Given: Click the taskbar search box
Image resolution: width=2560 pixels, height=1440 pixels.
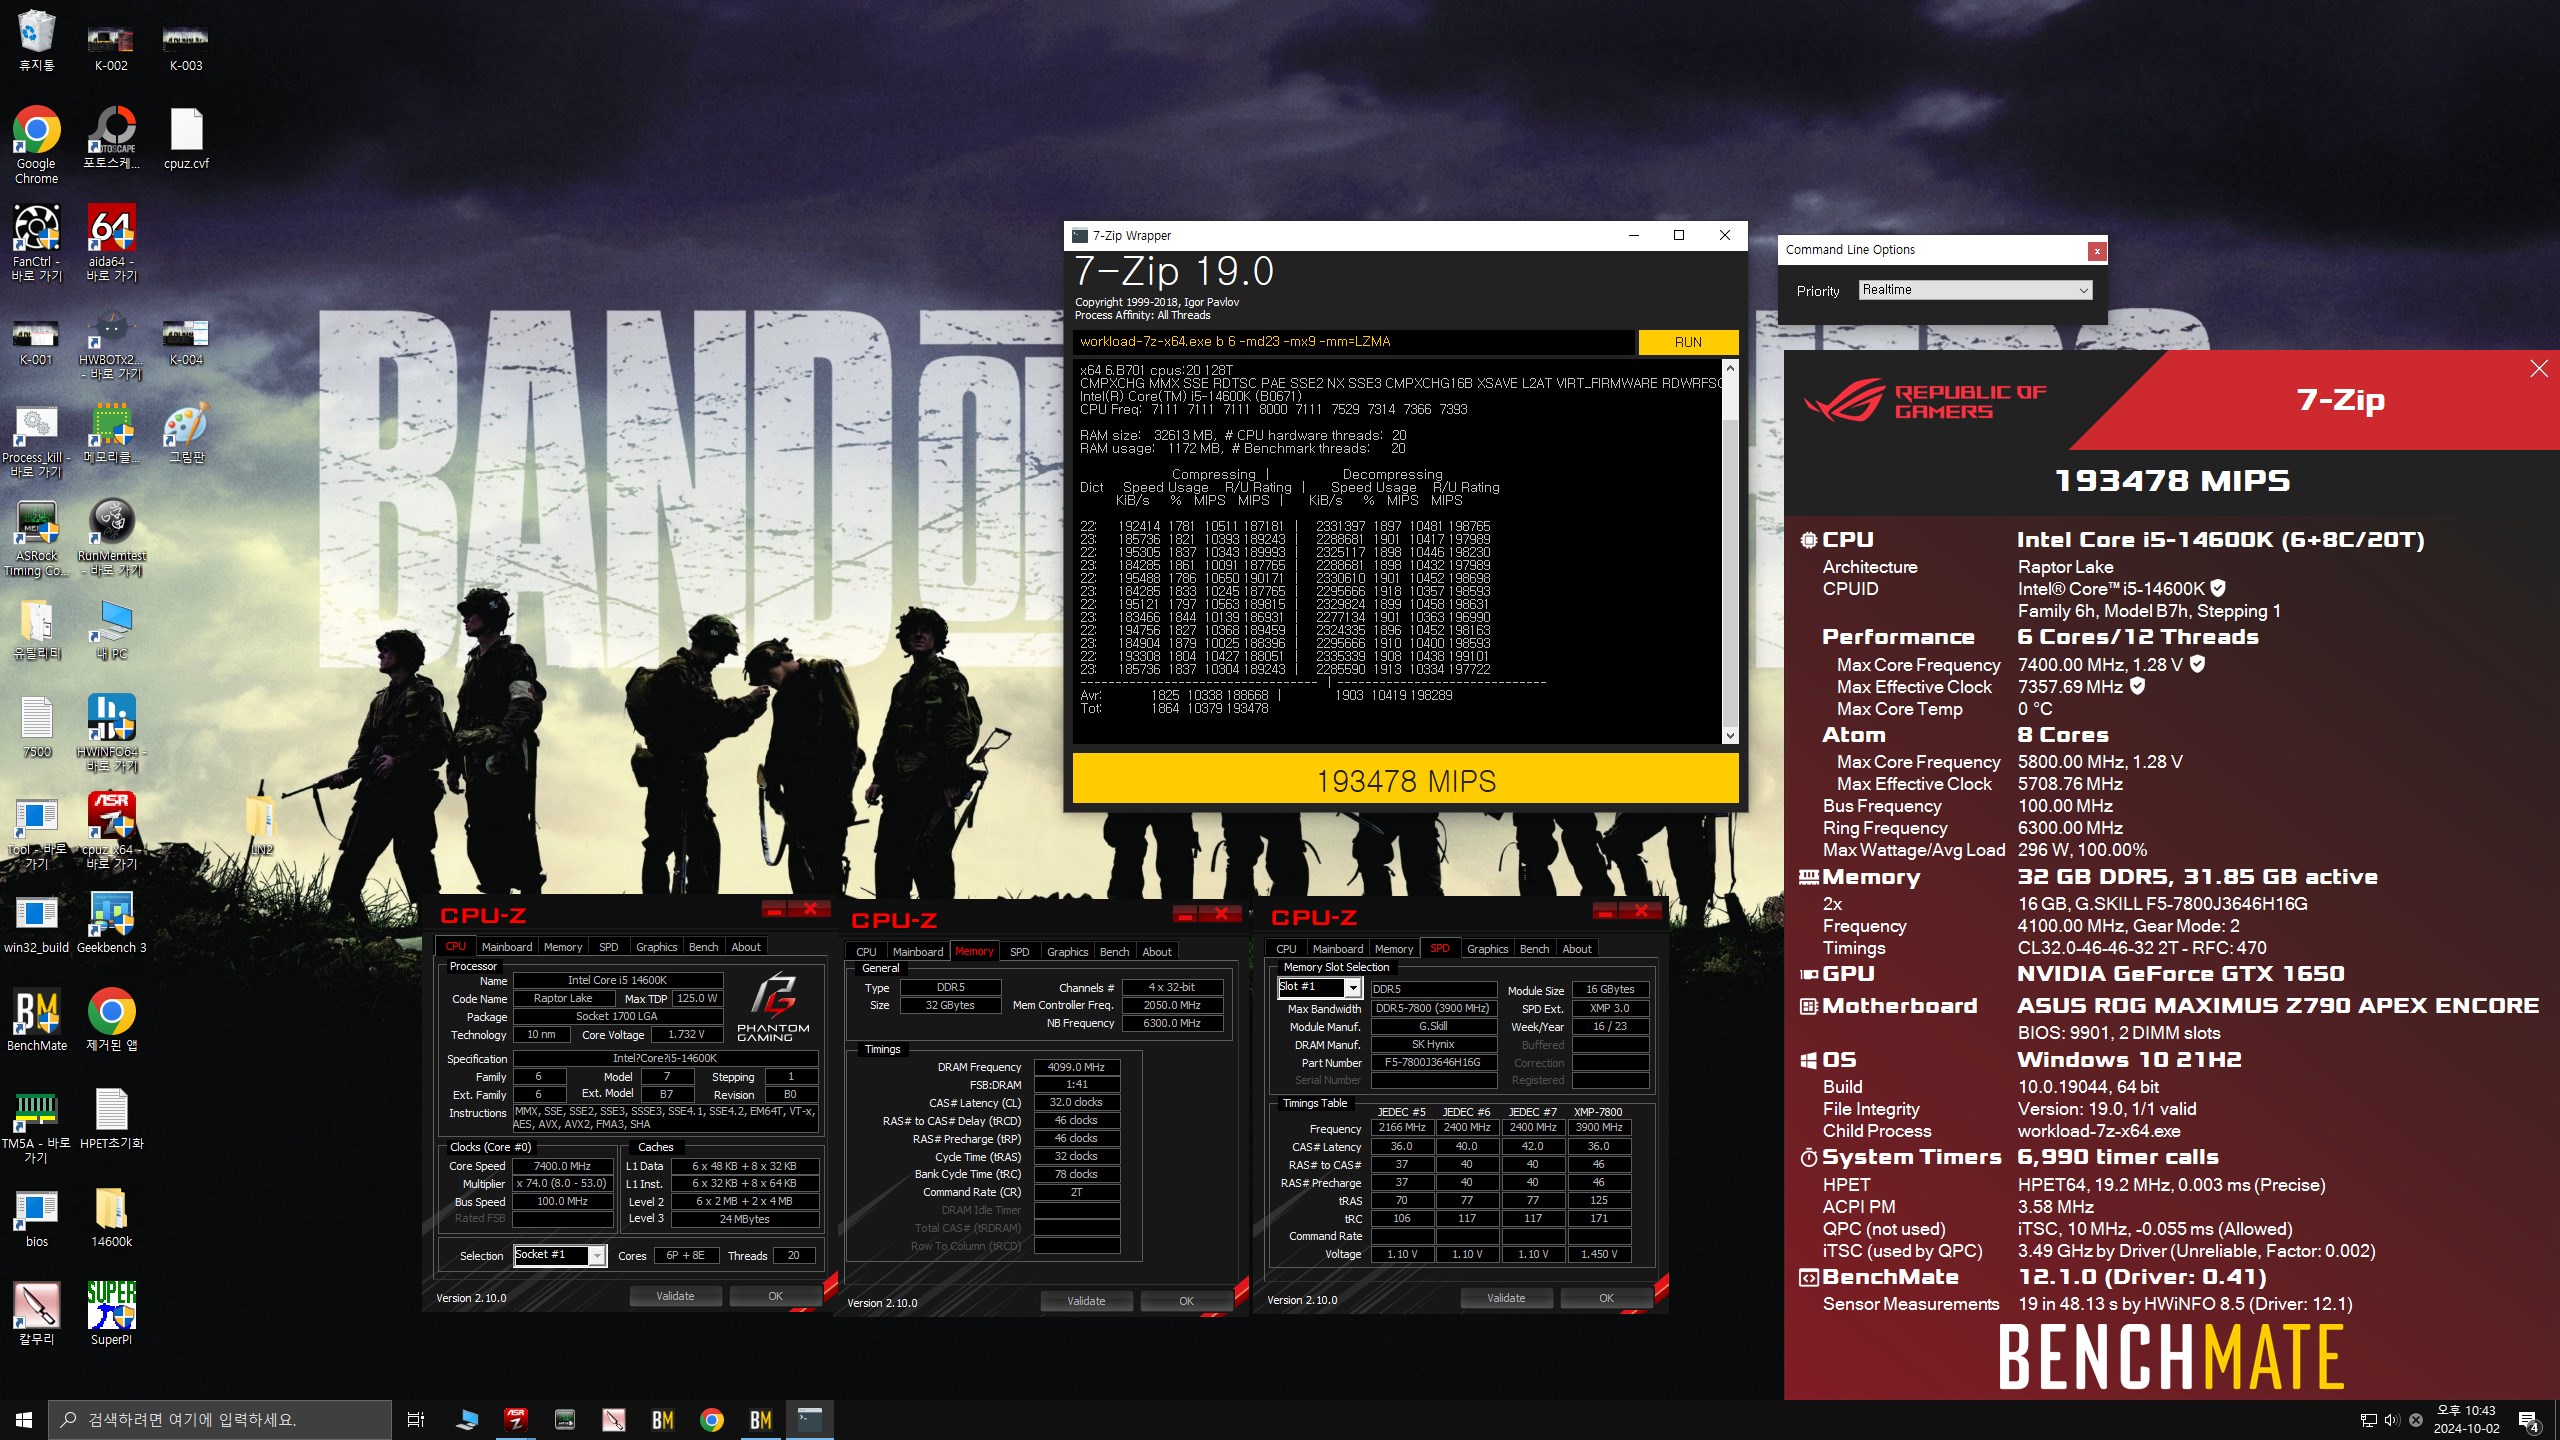Looking at the screenshot, I should coord(220,1420).
